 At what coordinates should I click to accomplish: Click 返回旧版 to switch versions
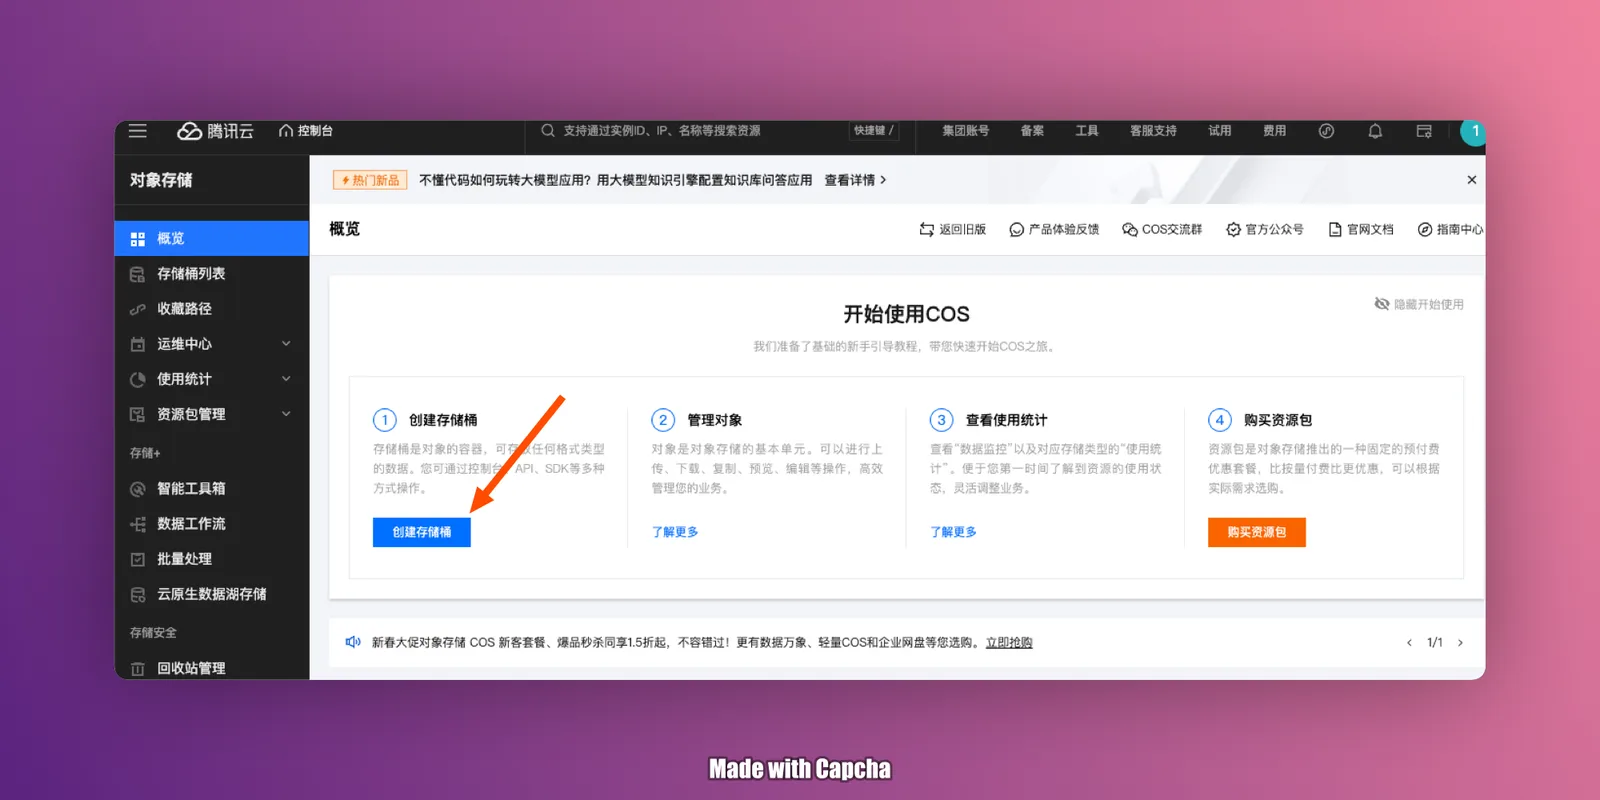(x=953, y=229)
